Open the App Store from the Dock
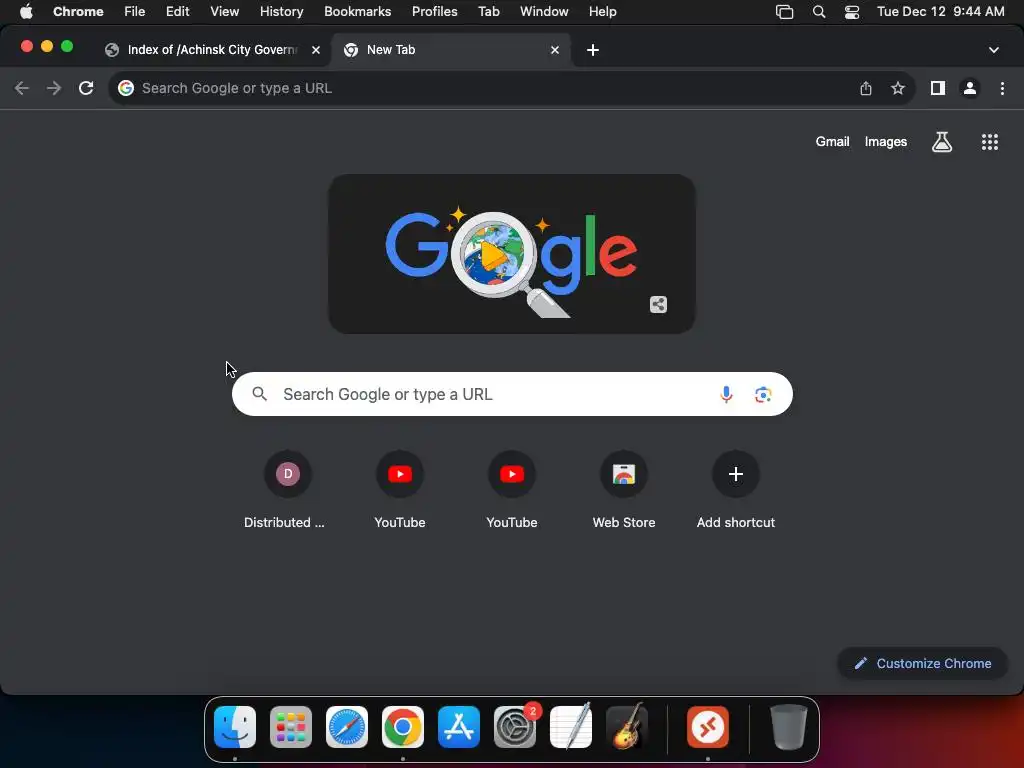 pyautogui.click(x=458, y=727)
